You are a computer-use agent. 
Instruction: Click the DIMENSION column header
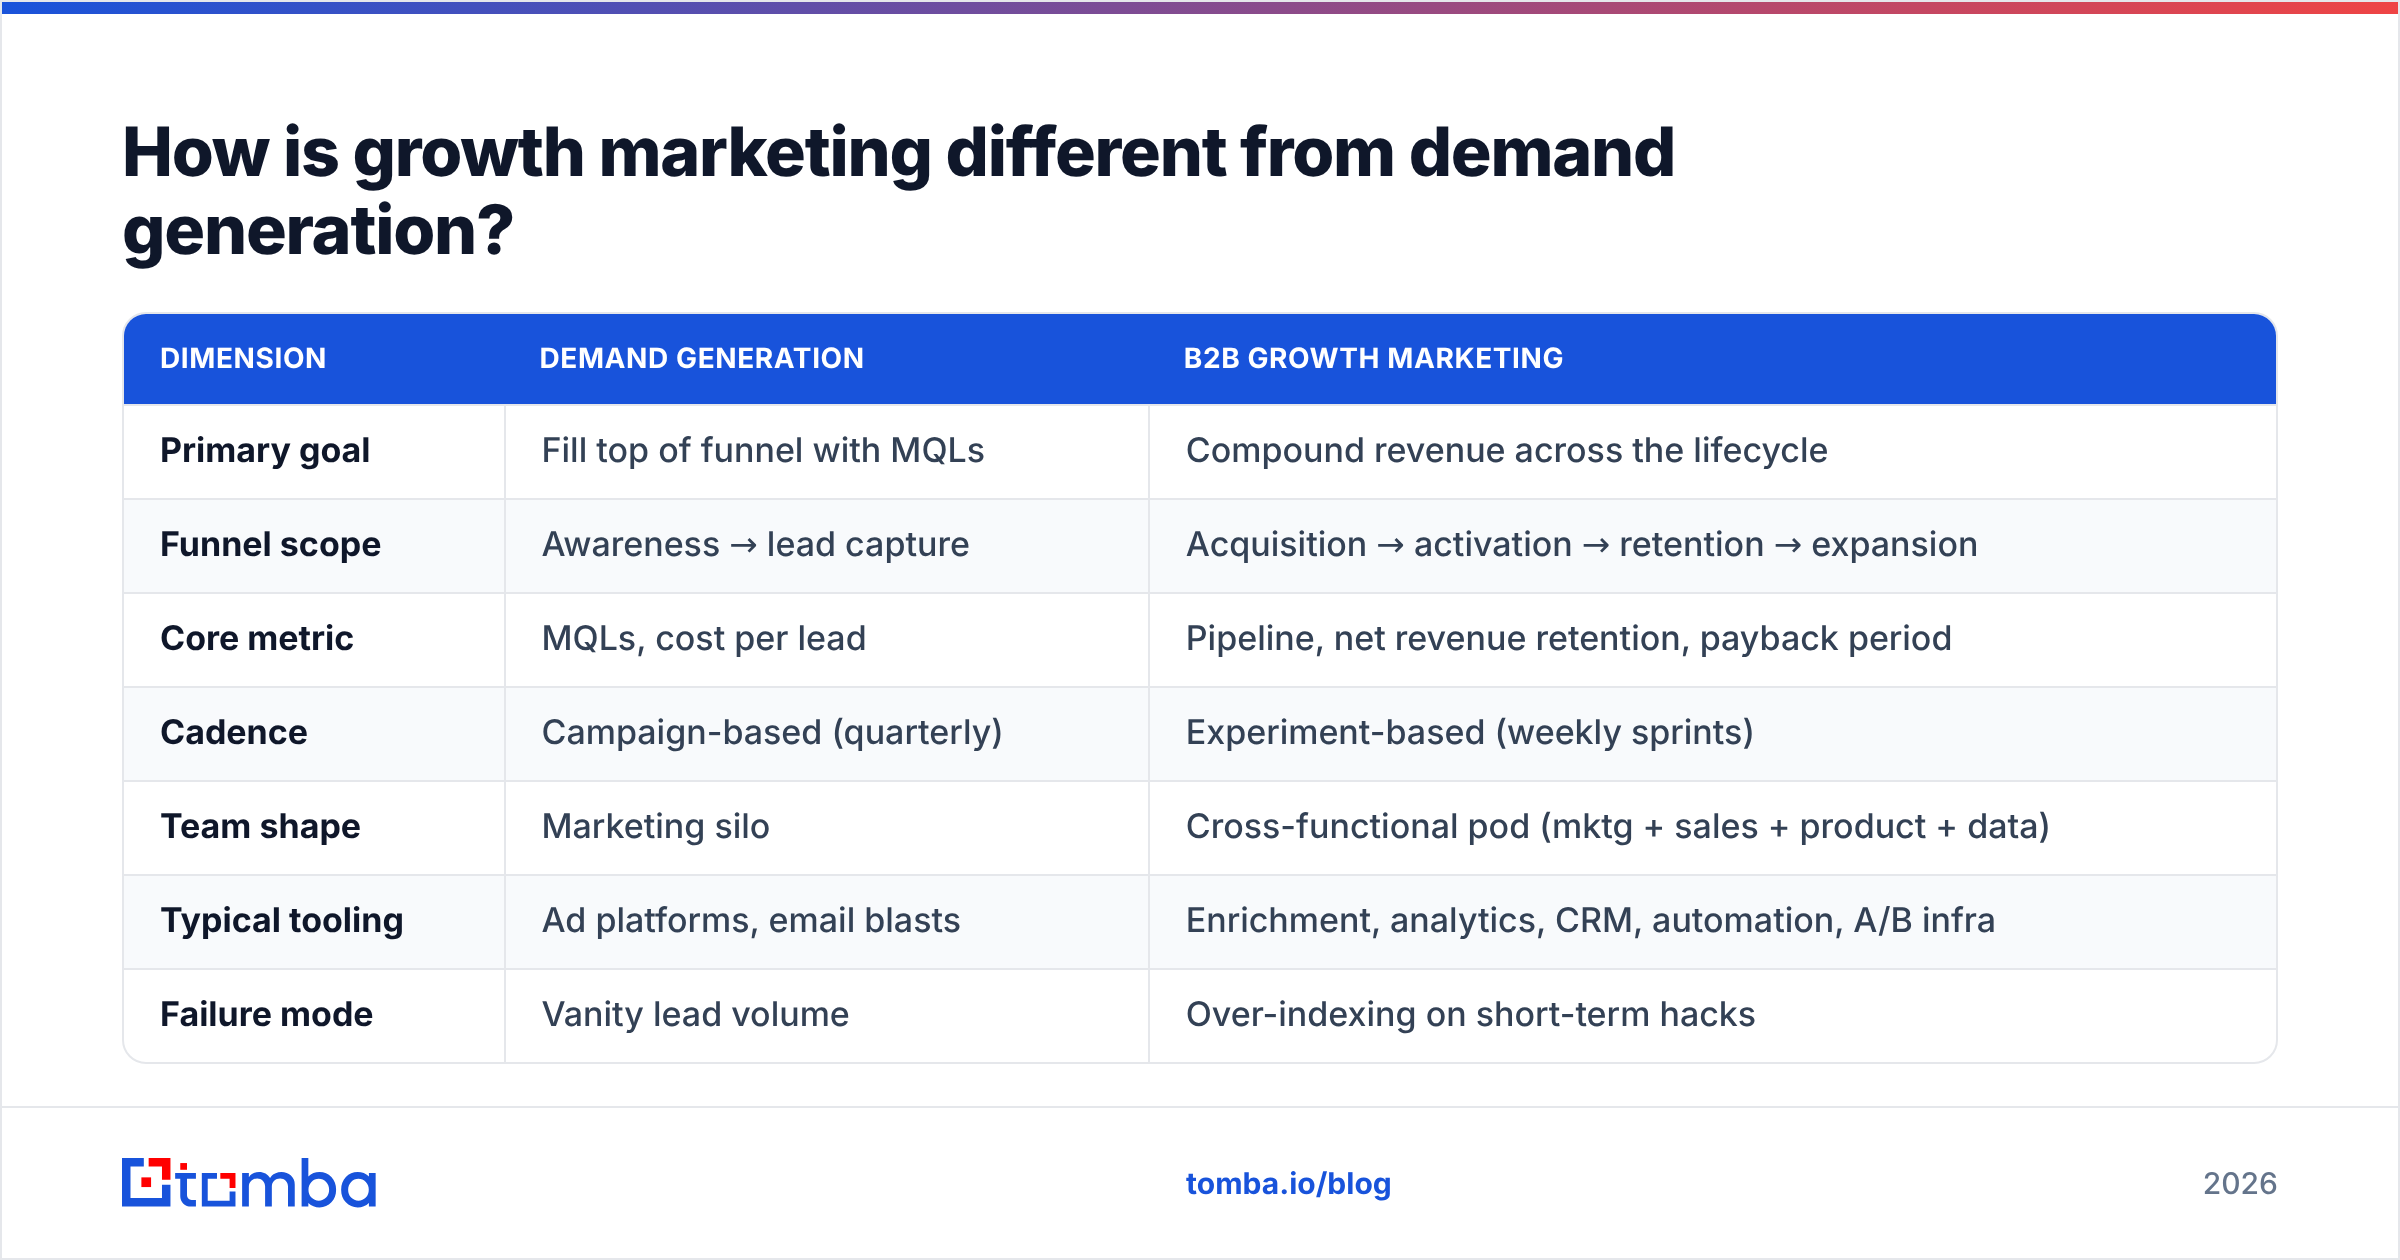coord(243,358)
